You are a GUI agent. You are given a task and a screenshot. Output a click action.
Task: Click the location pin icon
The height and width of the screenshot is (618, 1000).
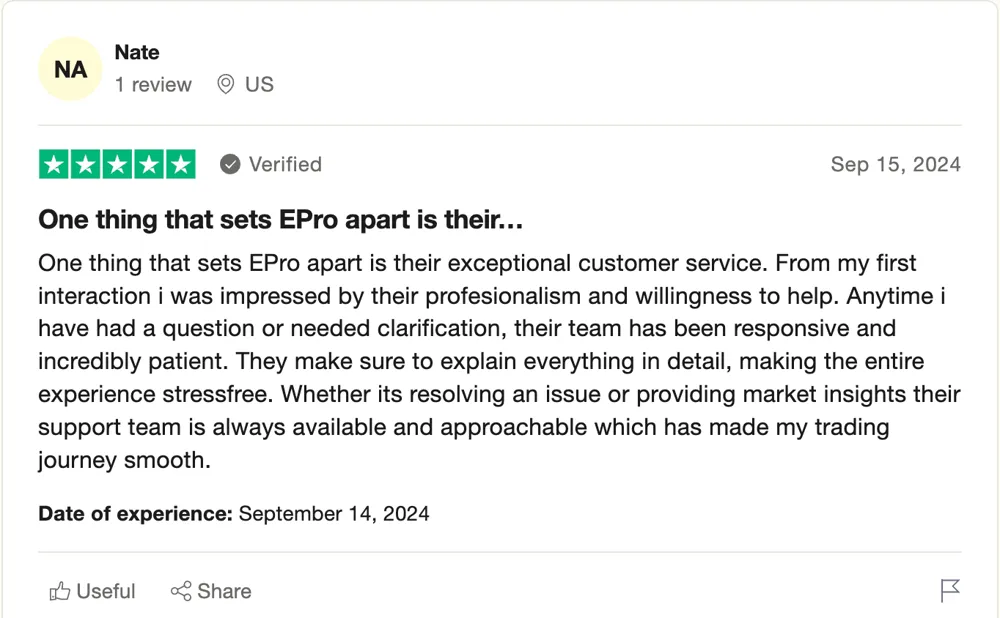click(x=225, y=84)
